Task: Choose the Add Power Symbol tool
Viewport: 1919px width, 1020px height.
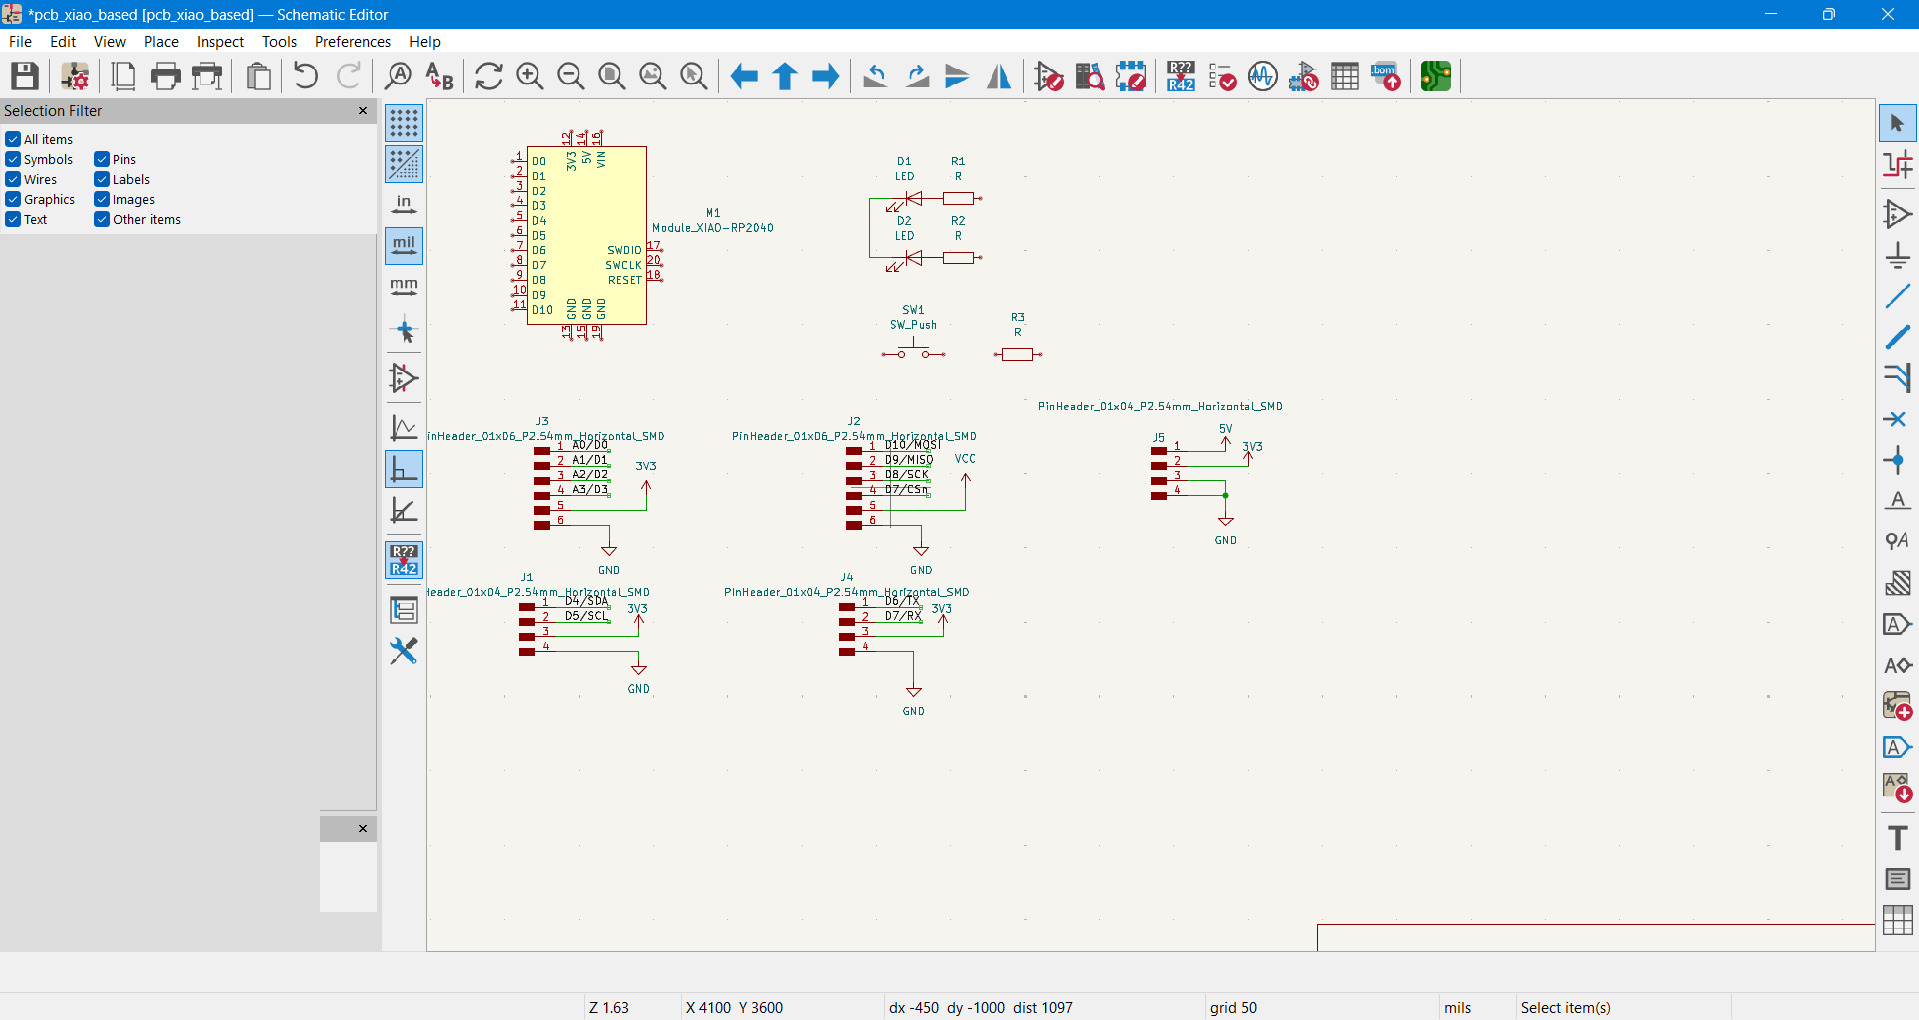Action: tap(1897, 255)
